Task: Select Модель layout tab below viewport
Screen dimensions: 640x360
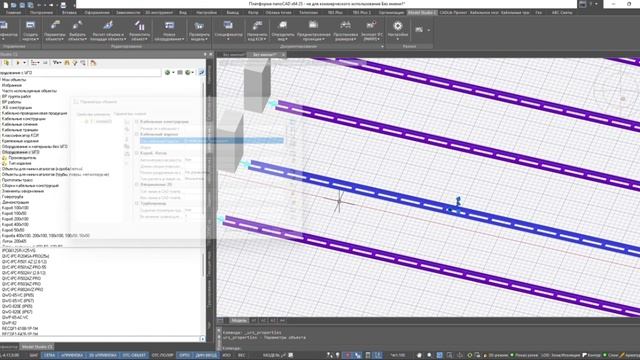Action: tap(239, 321)
